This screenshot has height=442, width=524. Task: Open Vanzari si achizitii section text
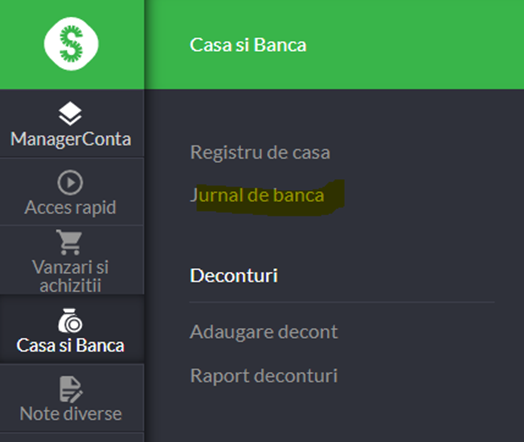pos(70,276)
